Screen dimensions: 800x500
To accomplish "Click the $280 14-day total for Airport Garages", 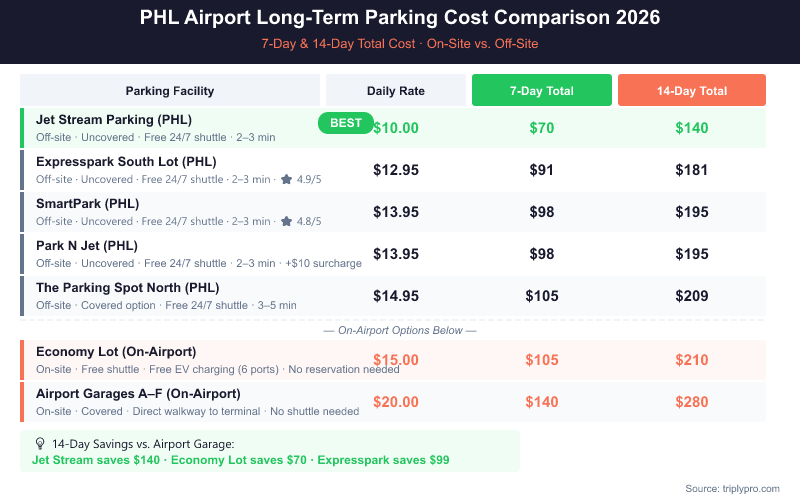I will (x=692, y=402).
